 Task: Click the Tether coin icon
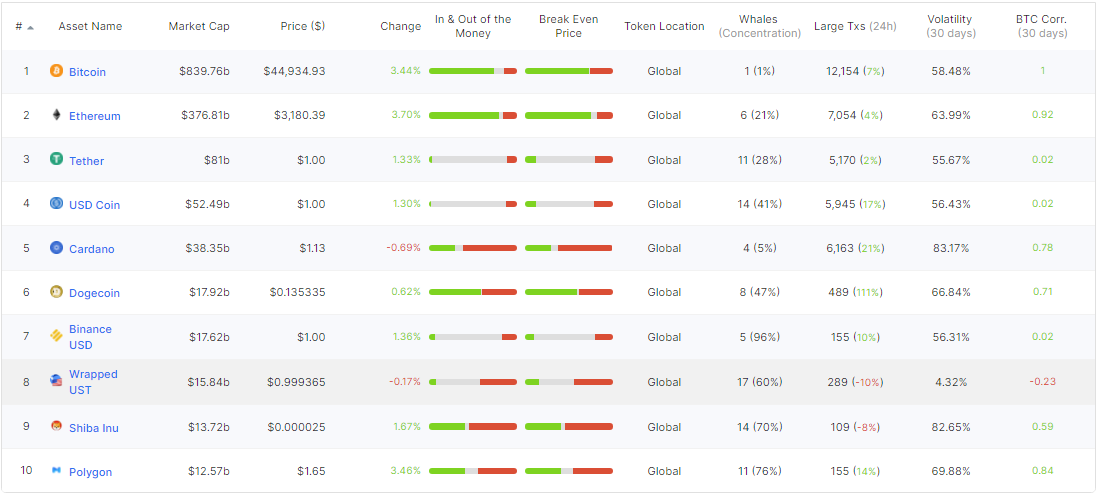[57, 159]
